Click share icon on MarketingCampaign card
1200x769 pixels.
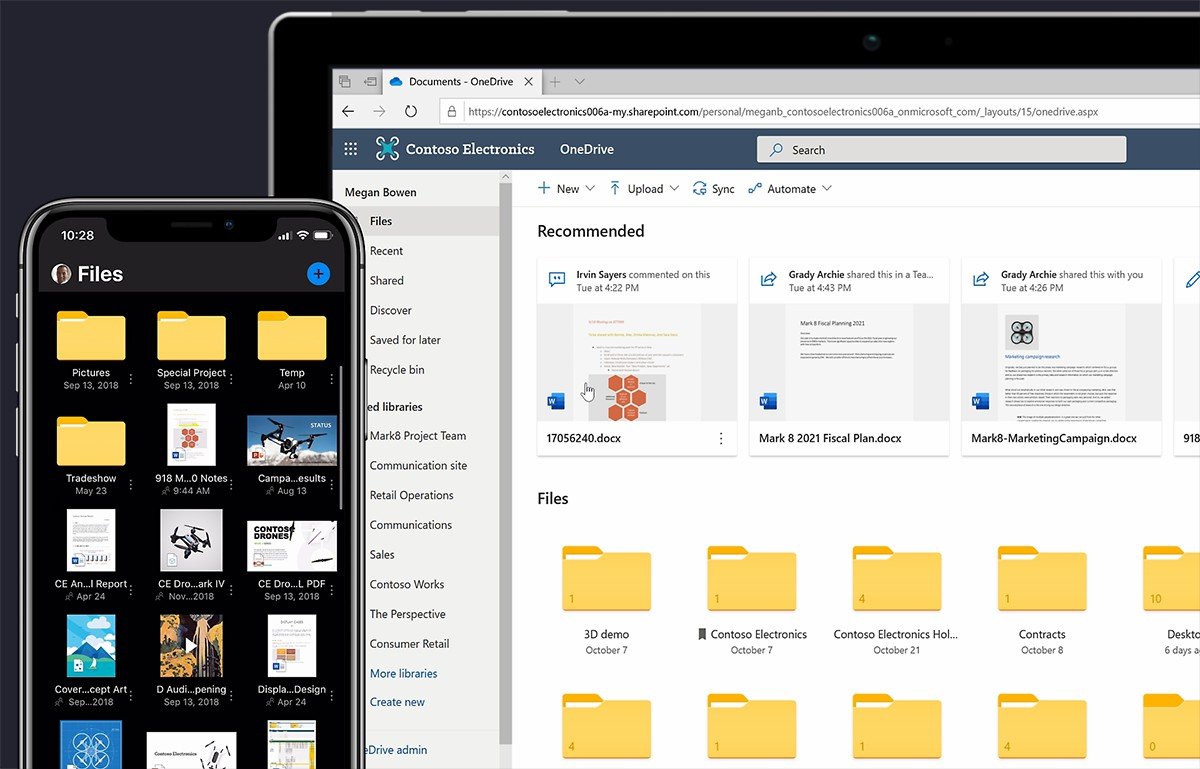pyautogui.click(x=981, y=280)
